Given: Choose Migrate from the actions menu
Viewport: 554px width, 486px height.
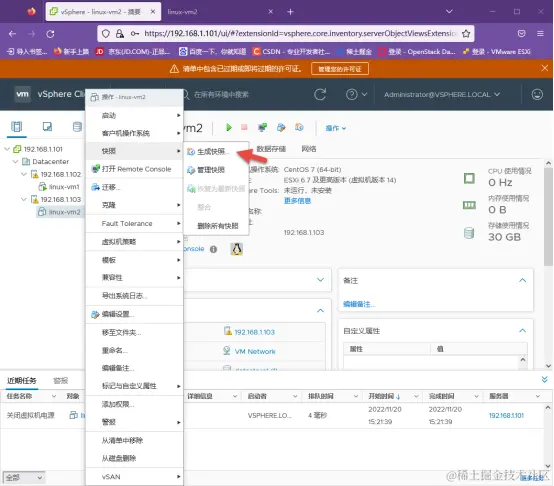Looking at the screenshot, I should point(134,187).
